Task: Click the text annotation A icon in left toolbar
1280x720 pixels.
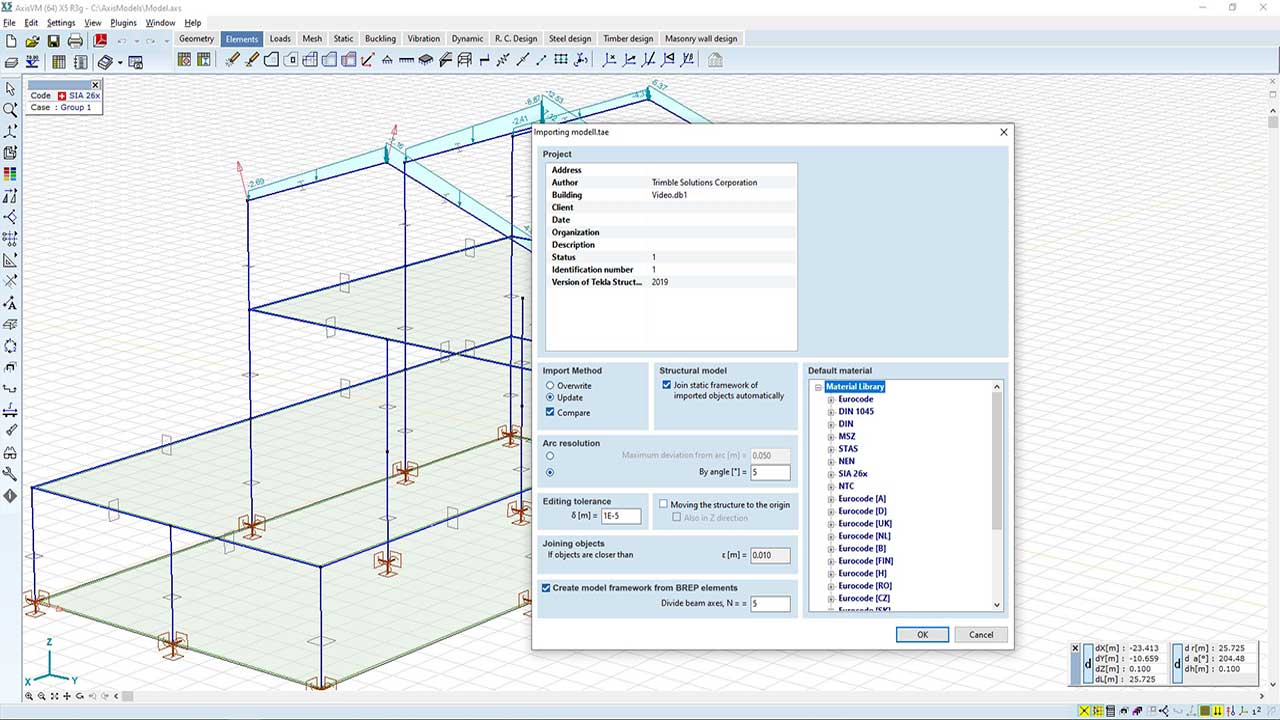Action: 10,303
